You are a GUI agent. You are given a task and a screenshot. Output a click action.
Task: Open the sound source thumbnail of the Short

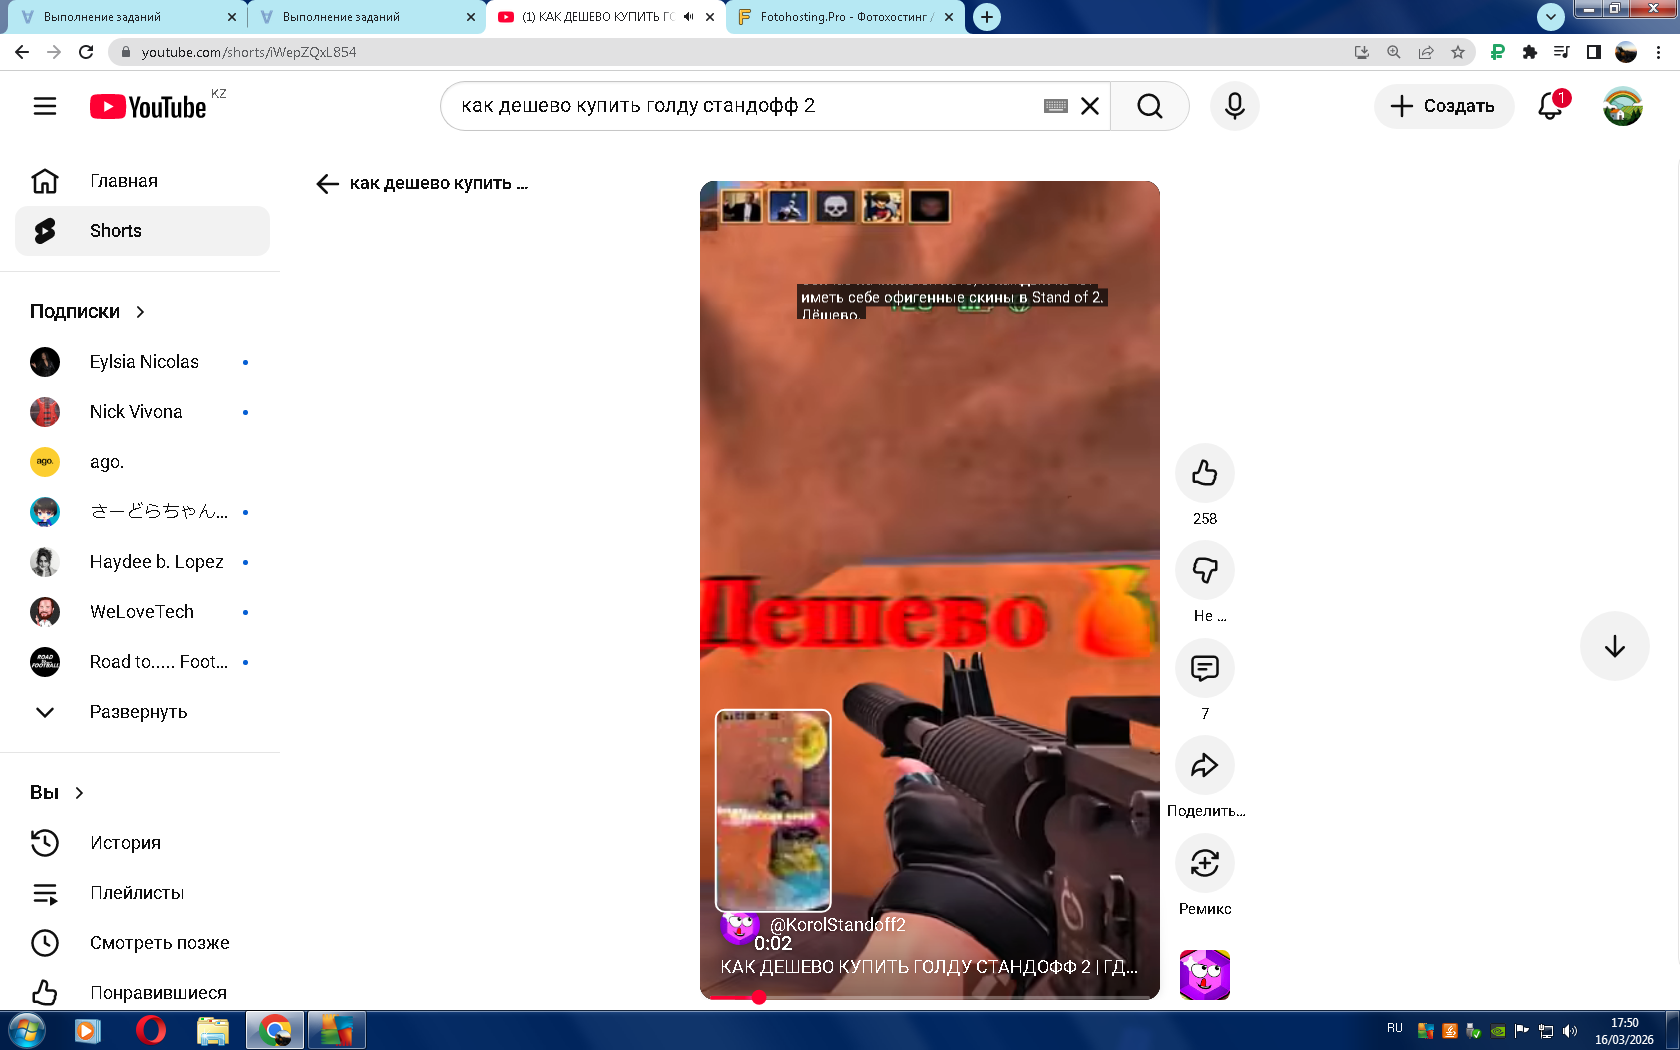[x=1205, y=975]
